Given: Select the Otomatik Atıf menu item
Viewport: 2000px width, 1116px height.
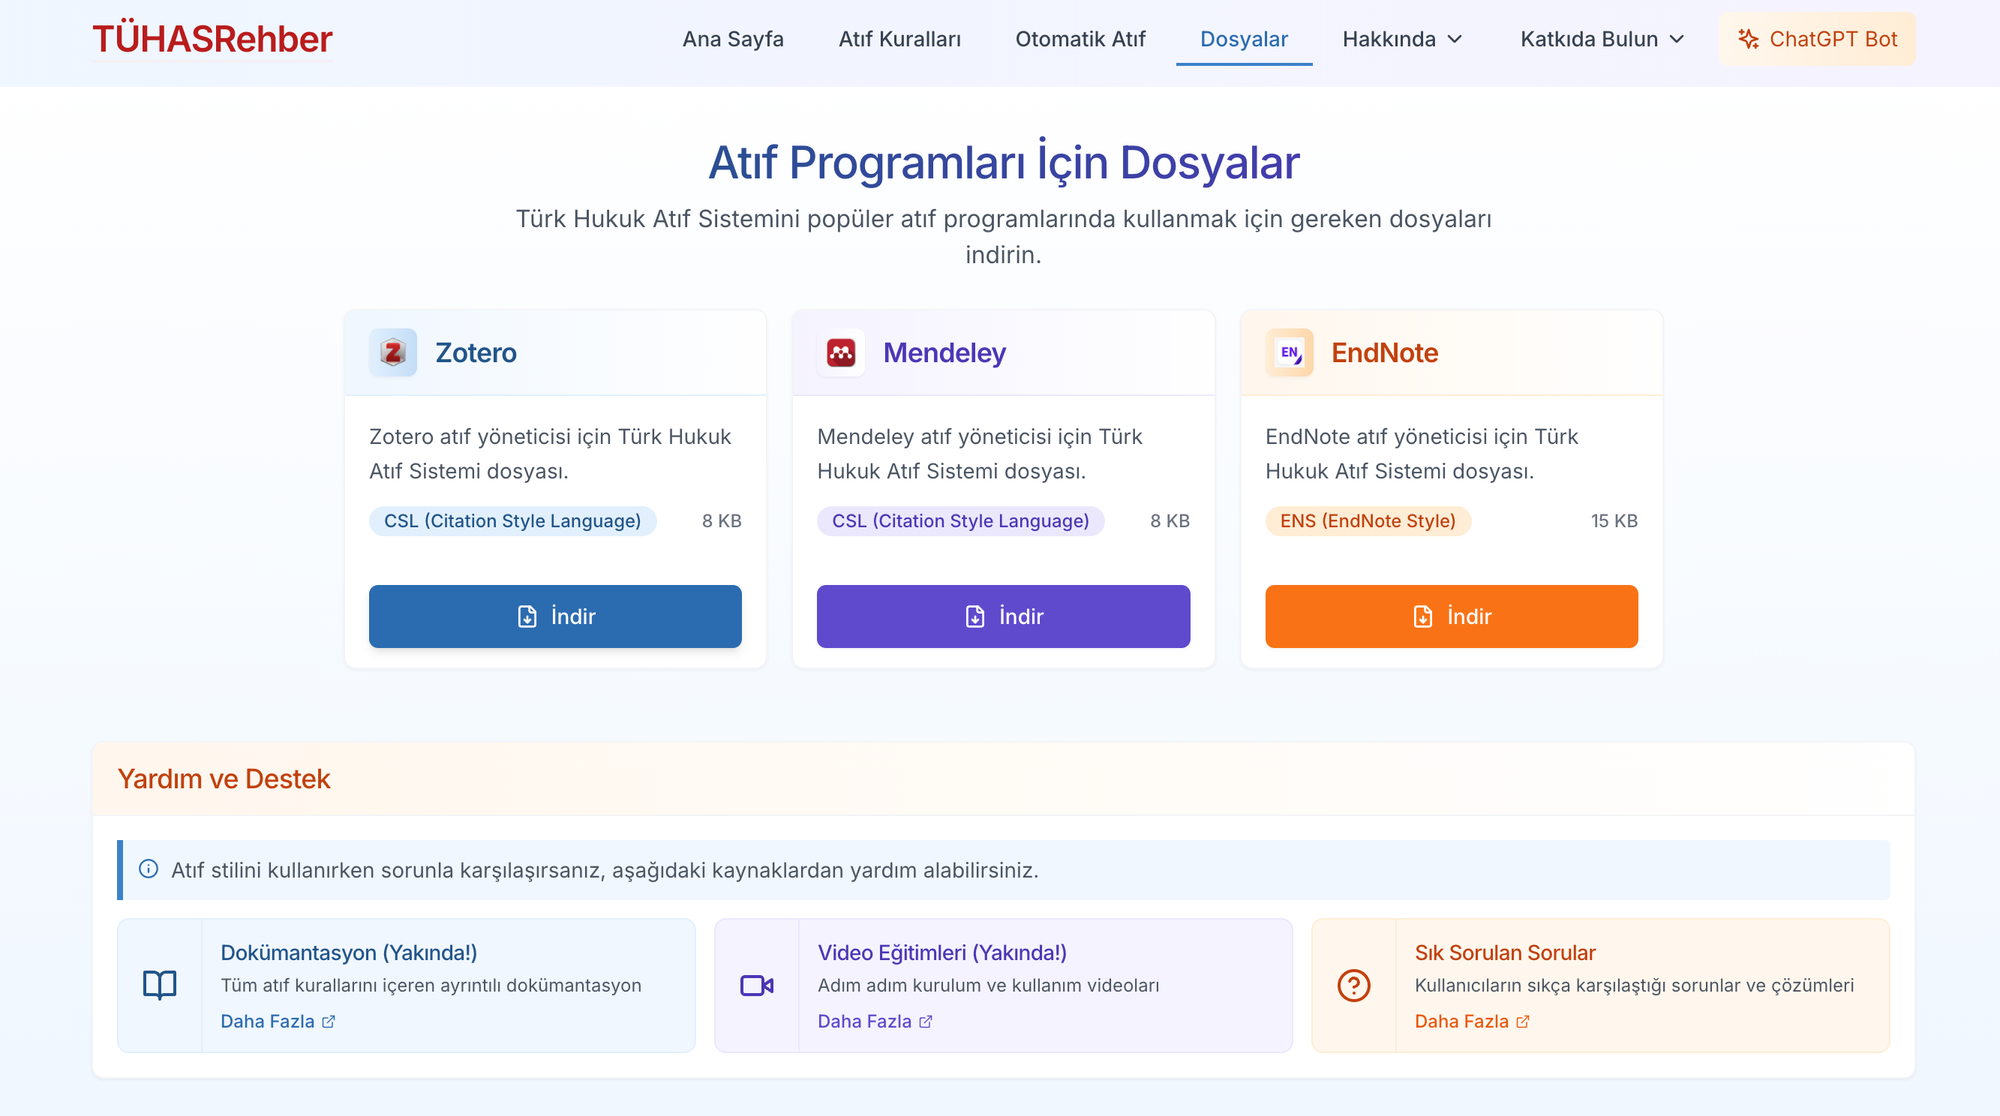Looking at the screenshot, I should tap(1080, 39).
